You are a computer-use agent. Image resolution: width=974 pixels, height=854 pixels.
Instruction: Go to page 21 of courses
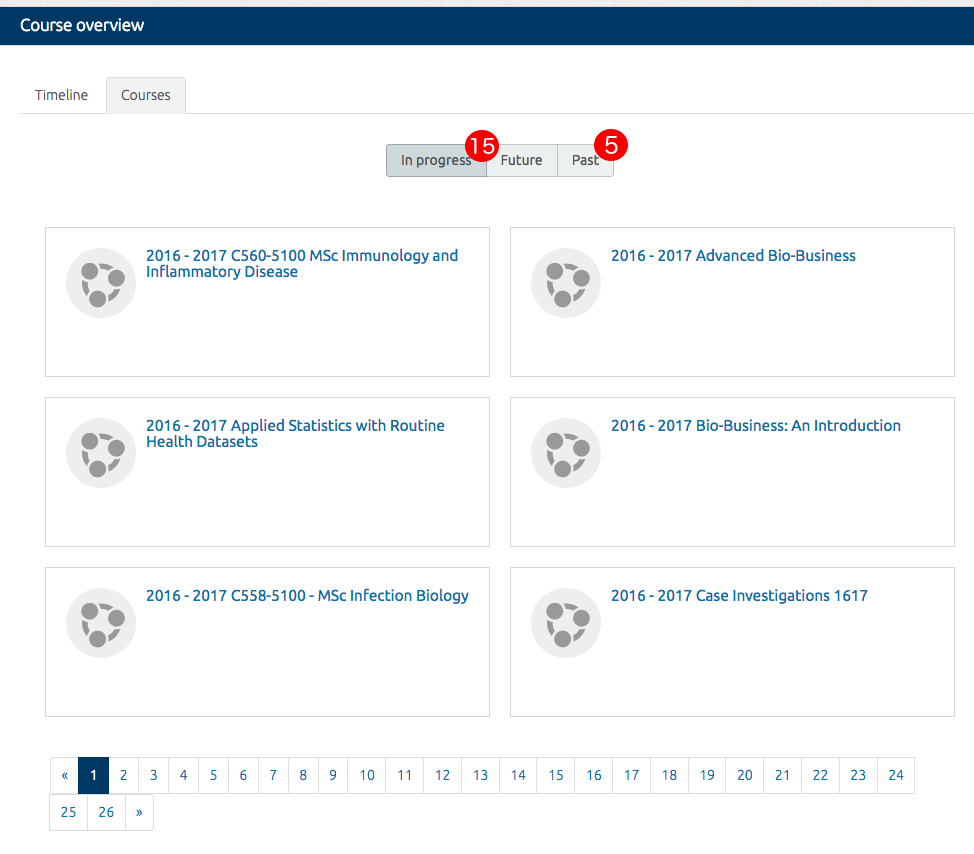point(783,775)
